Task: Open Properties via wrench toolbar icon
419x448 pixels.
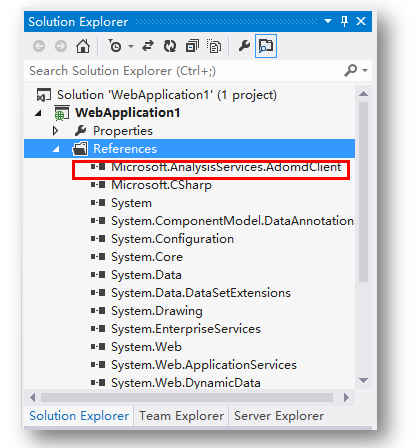Action: tap(244, 46)
